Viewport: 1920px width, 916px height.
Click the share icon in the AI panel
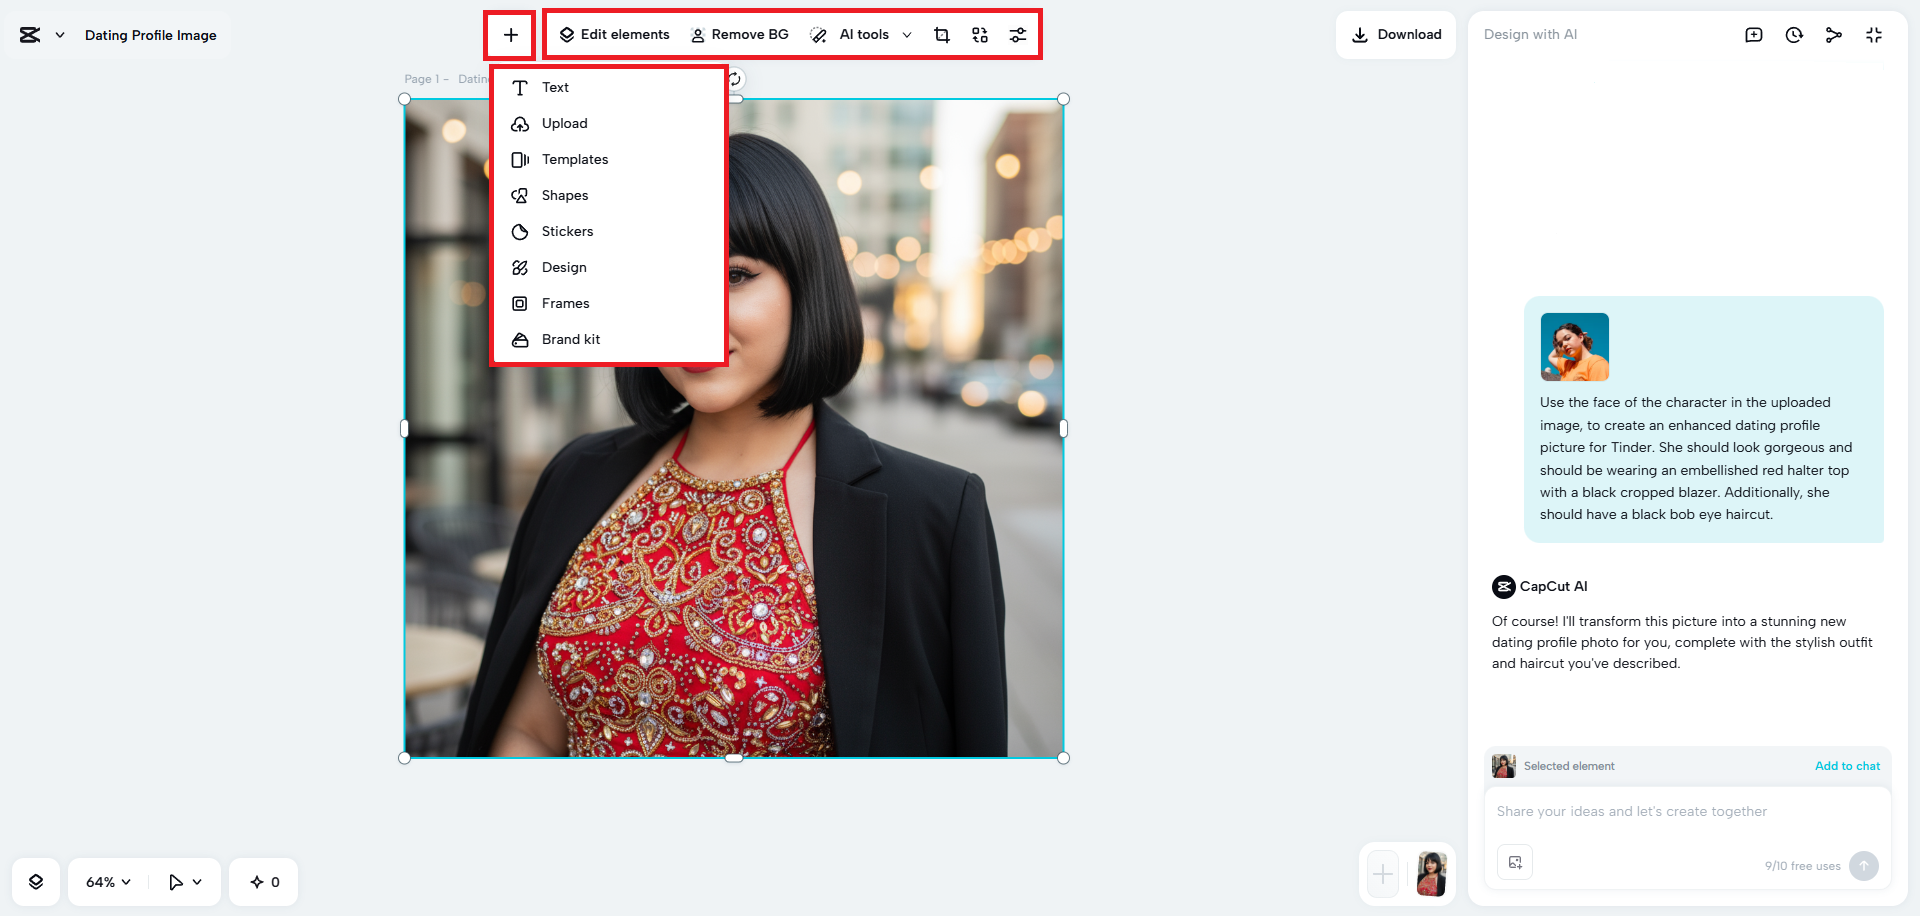click(x=1834, y=34)
